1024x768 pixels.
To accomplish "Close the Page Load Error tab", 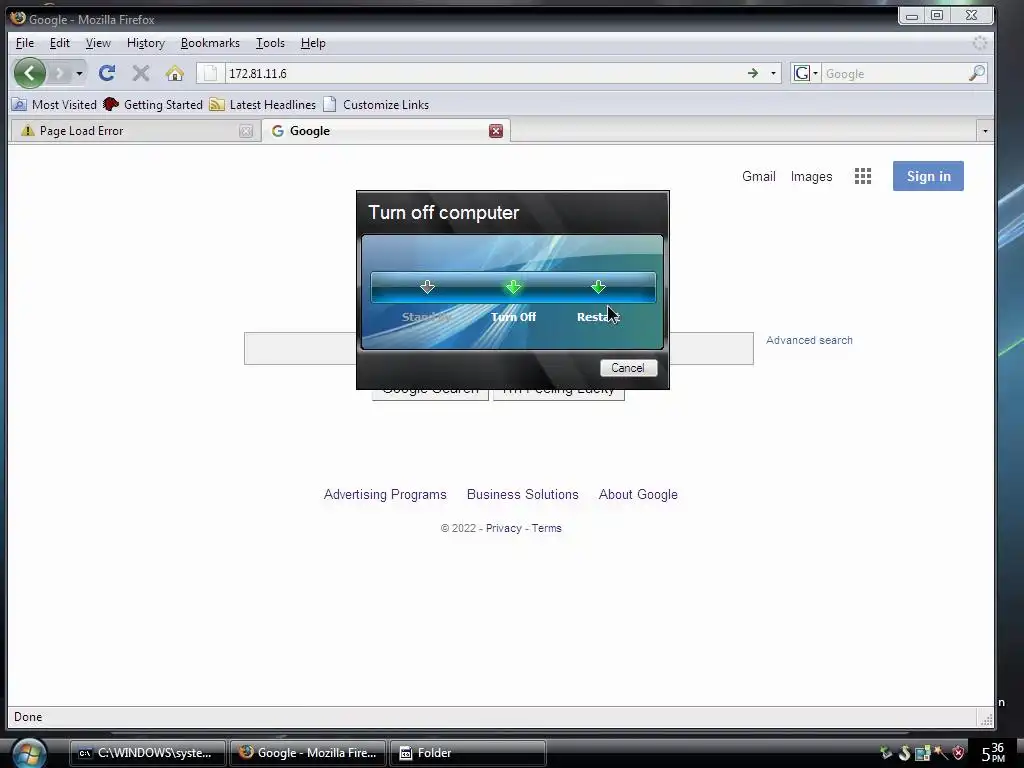I will pos(246,131).
